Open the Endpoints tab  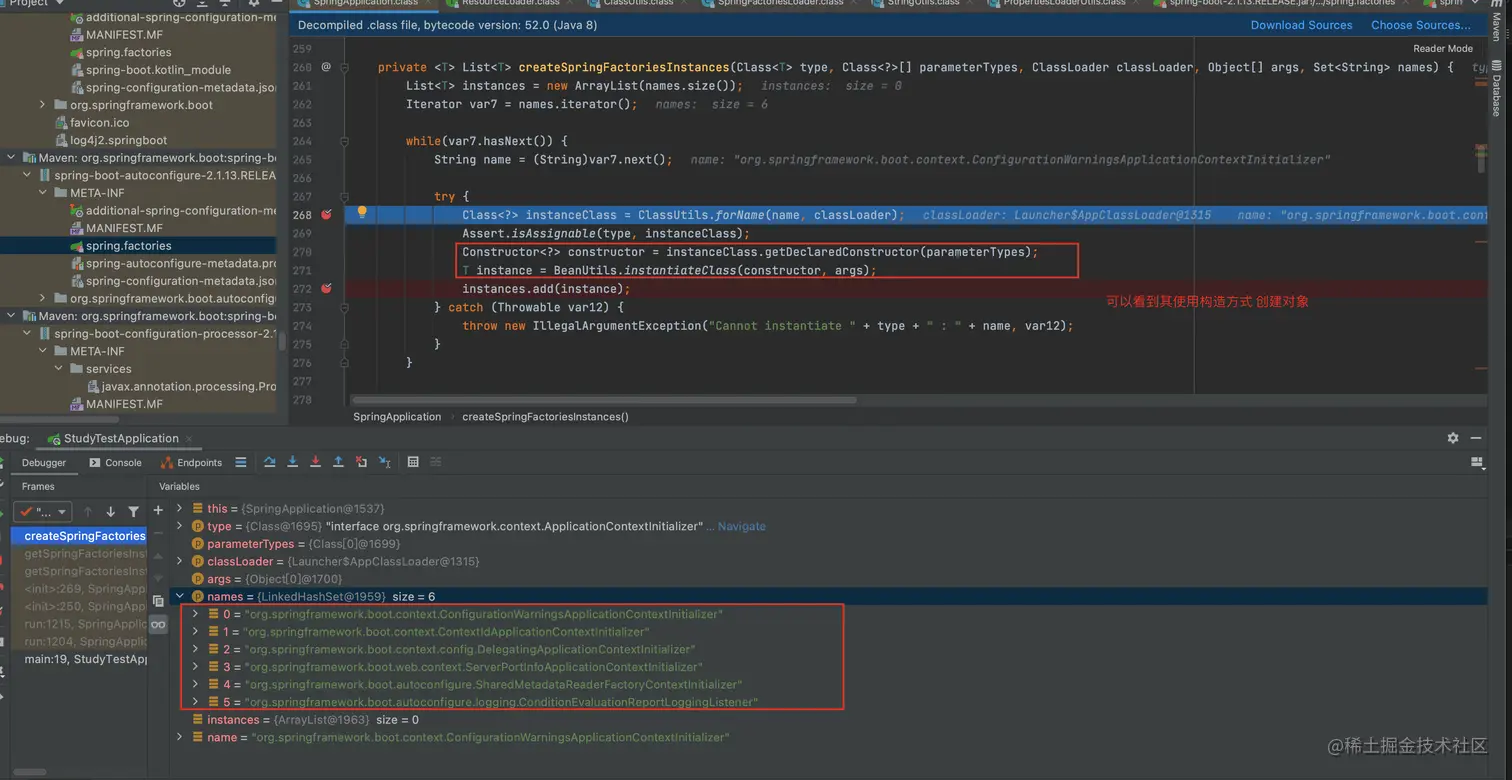click(x=192, y=463)
